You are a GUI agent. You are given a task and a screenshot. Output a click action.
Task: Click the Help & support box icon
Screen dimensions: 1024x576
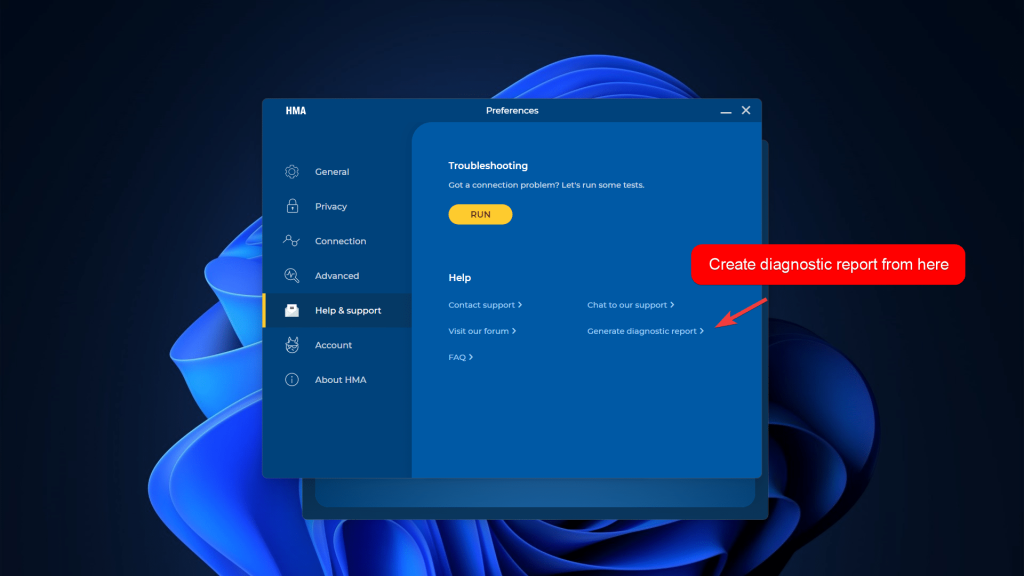292,310
